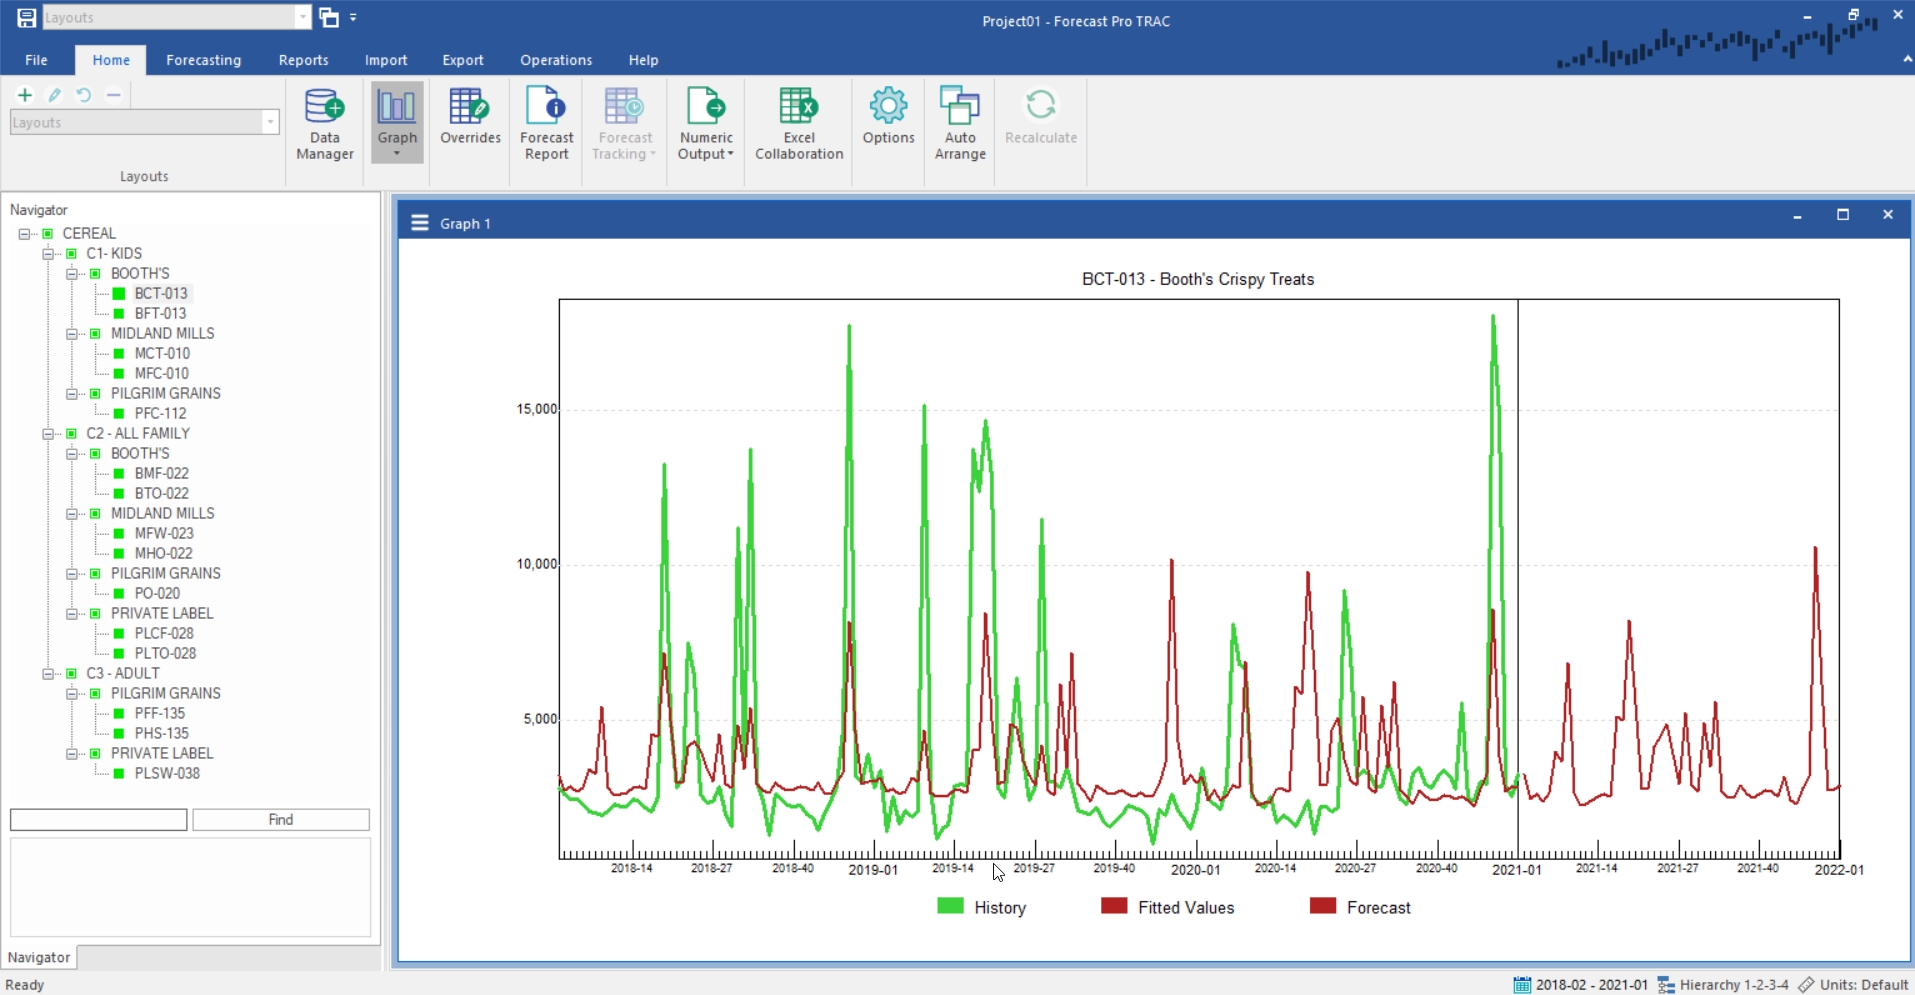This screenshot has width=1915, height=995.
Task: Open the Overrides window
Action: click(x=470, y=118)
